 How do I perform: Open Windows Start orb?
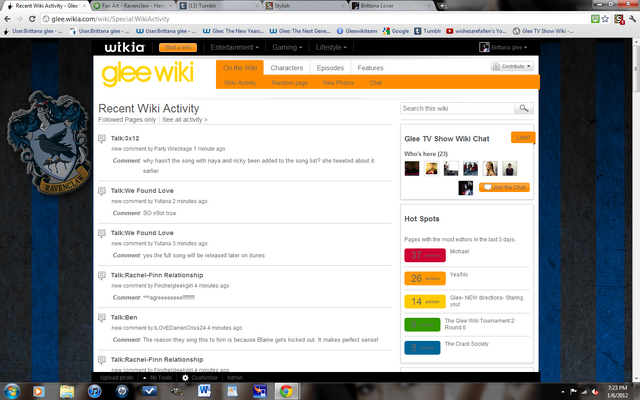coord(11,391)
